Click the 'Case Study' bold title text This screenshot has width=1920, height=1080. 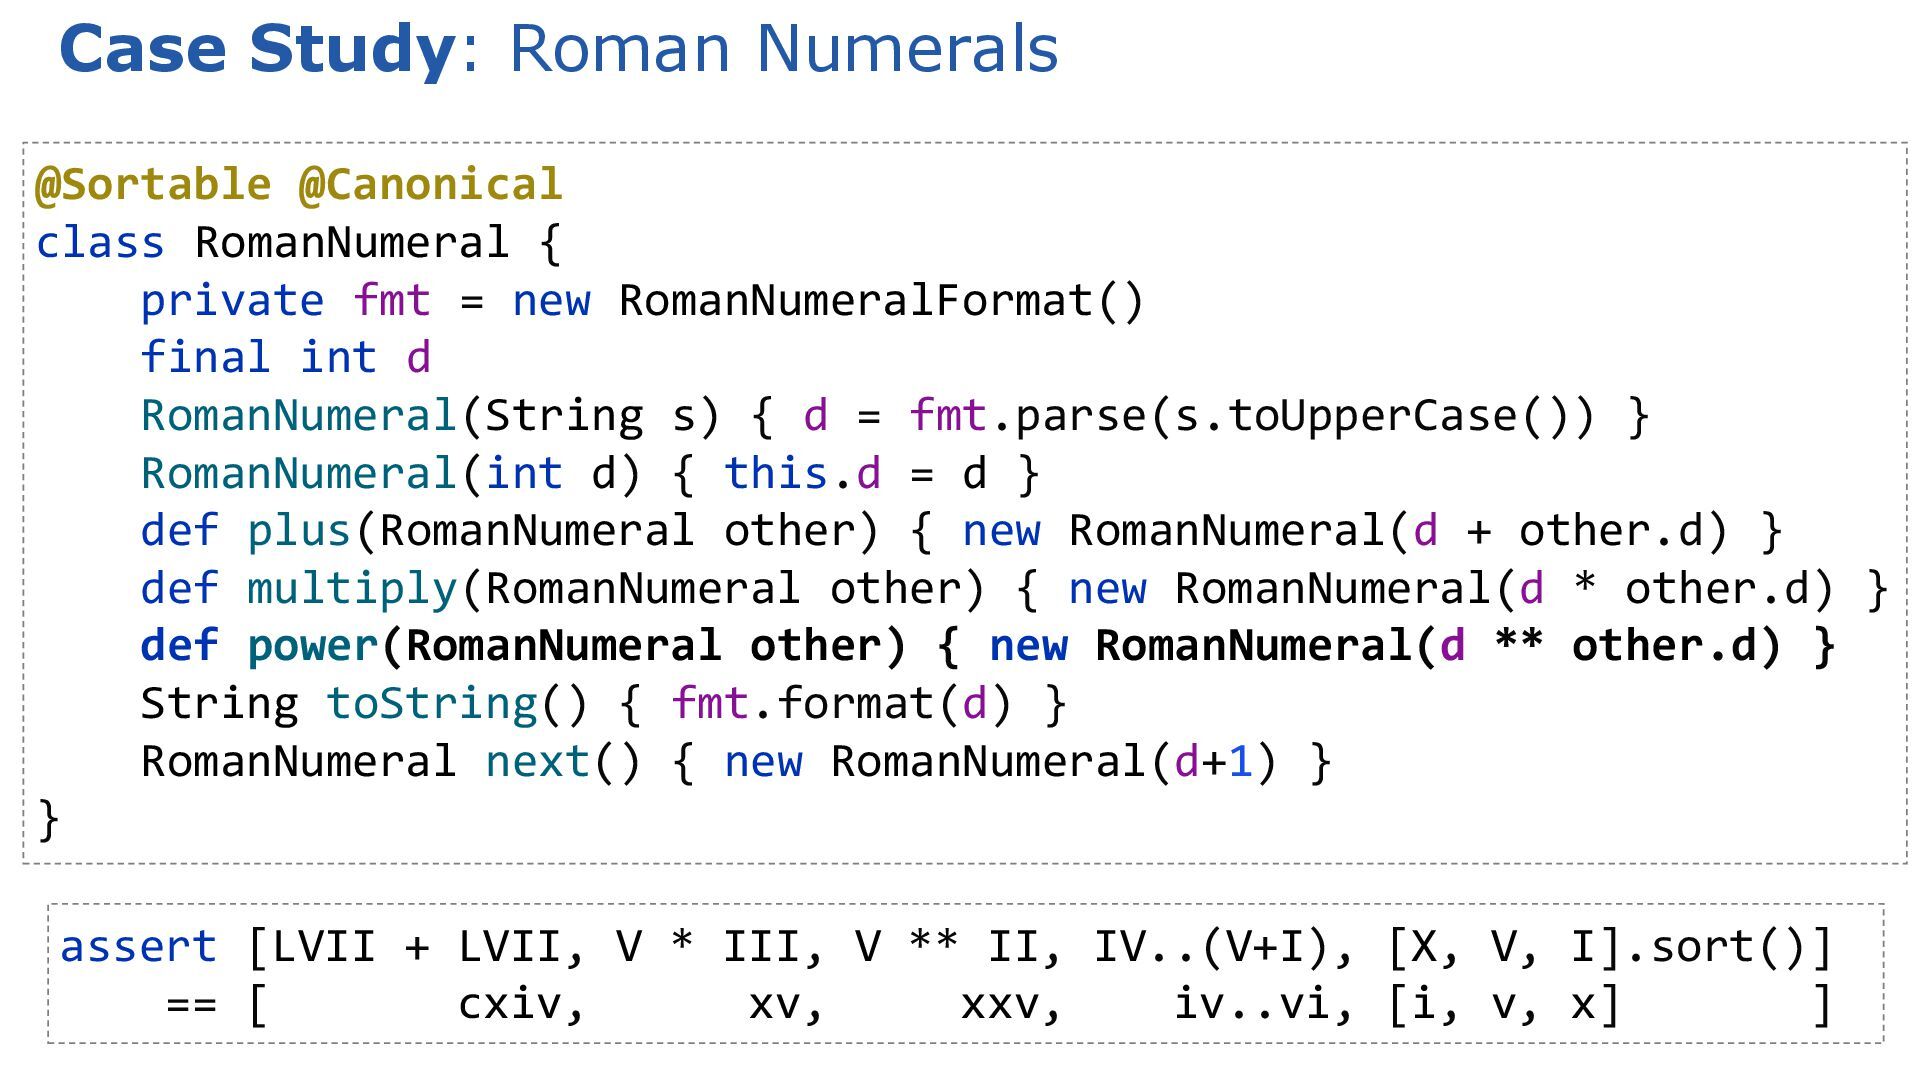coord(257,48)
